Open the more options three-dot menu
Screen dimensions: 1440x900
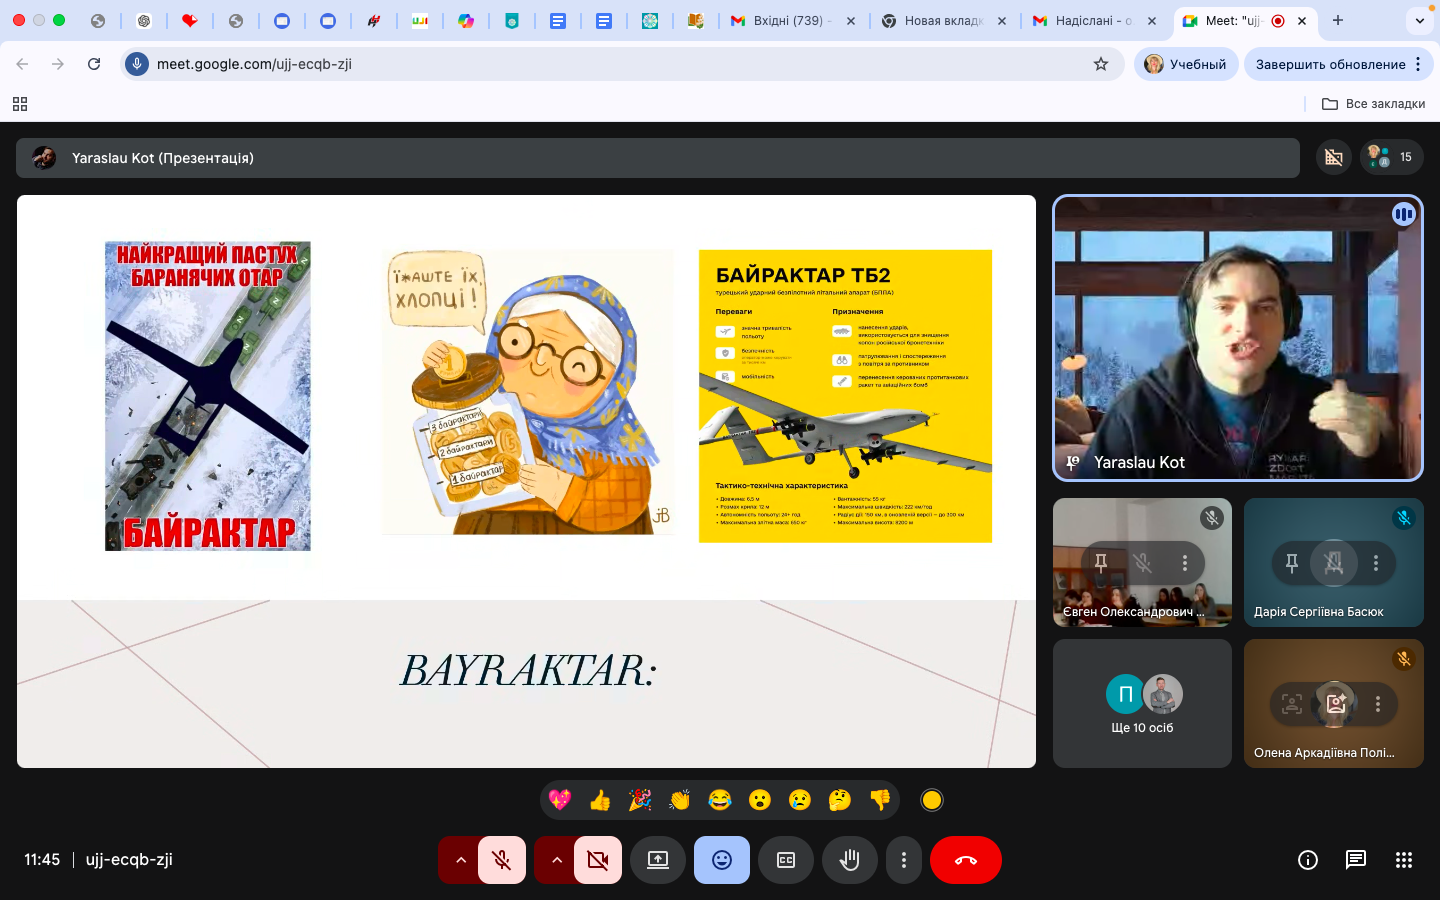point(904,860)
